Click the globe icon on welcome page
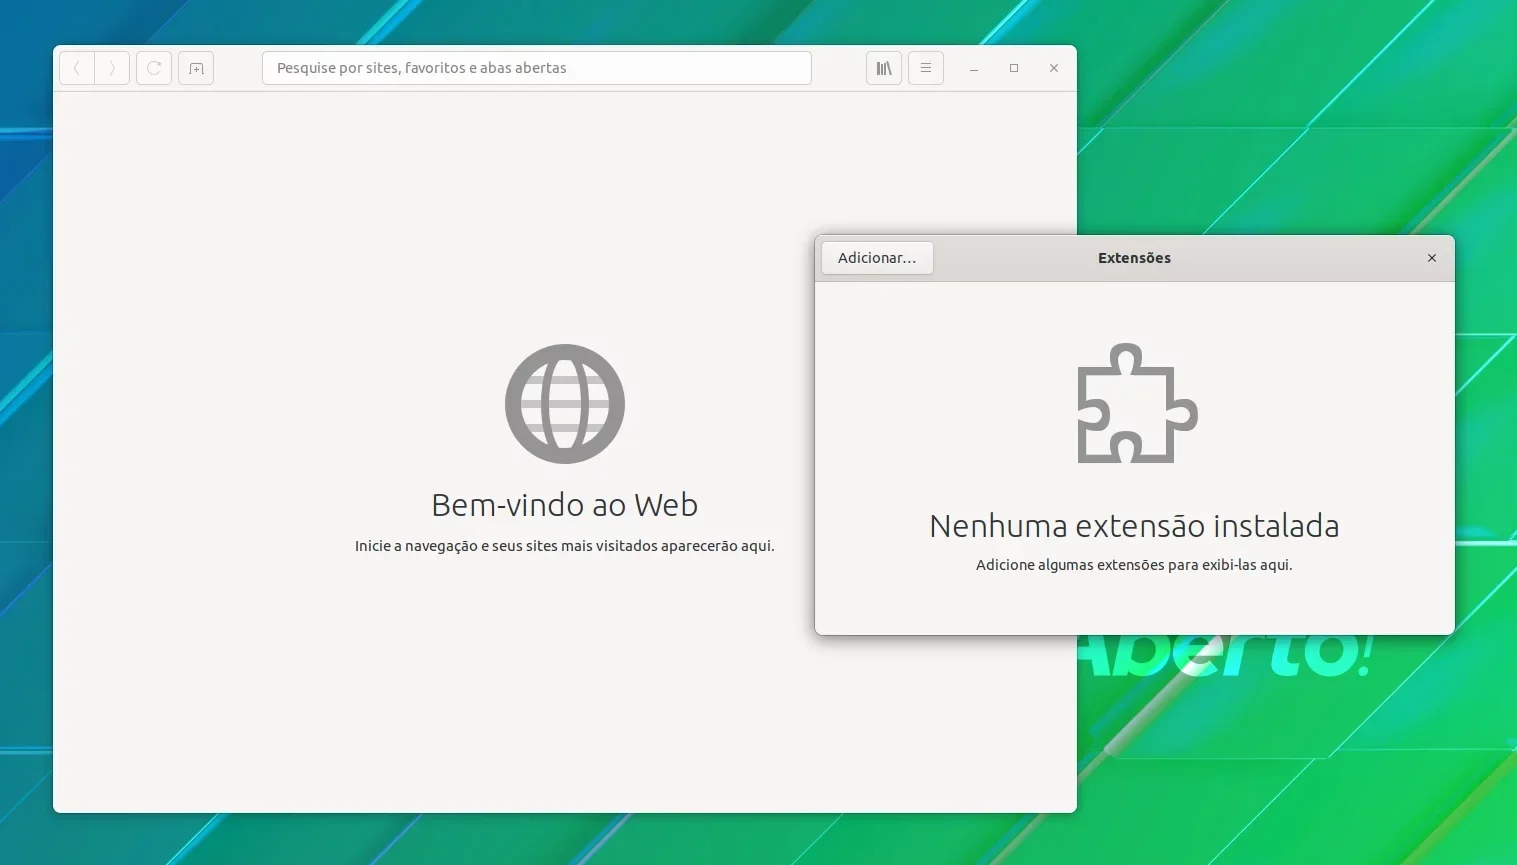Viewport: 1517px width, 865px height. tap(565, 404)
